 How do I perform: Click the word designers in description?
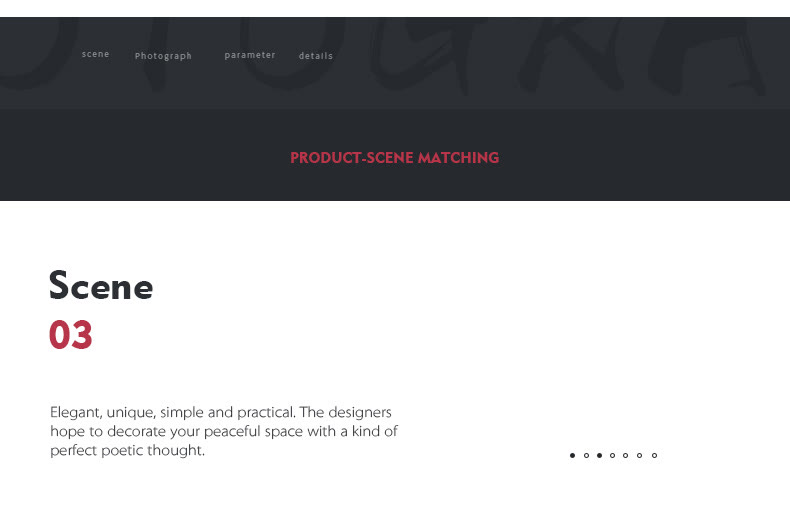point(360,412)
